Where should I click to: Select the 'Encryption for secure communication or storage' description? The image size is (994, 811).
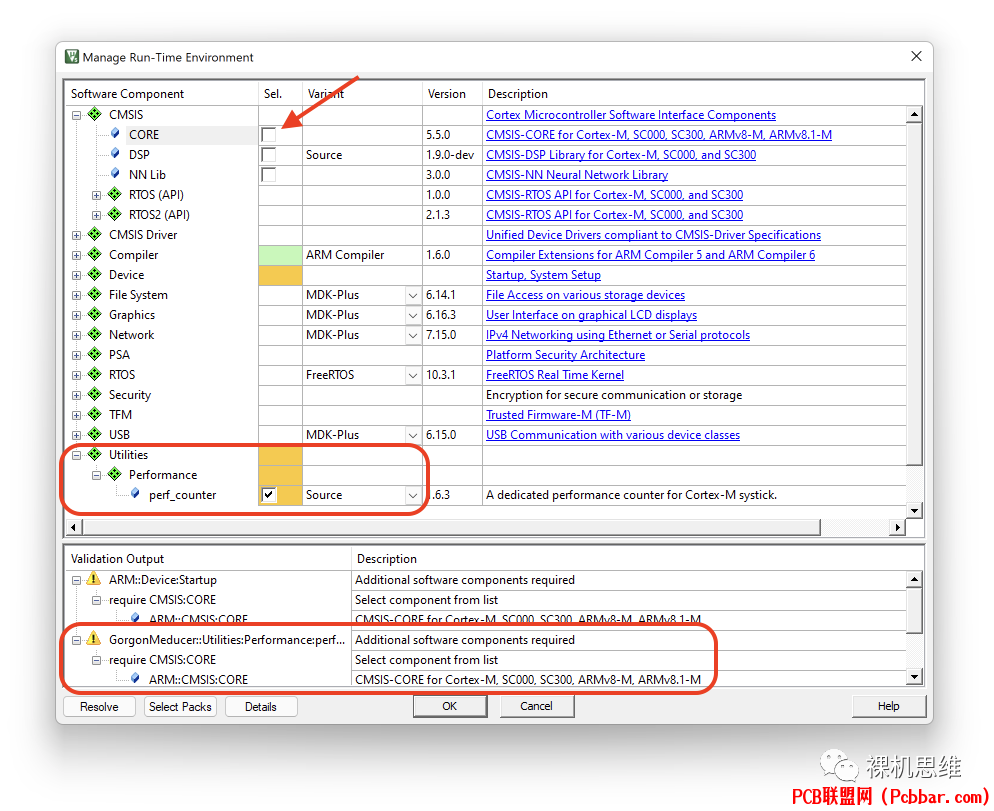coord(614,395)
